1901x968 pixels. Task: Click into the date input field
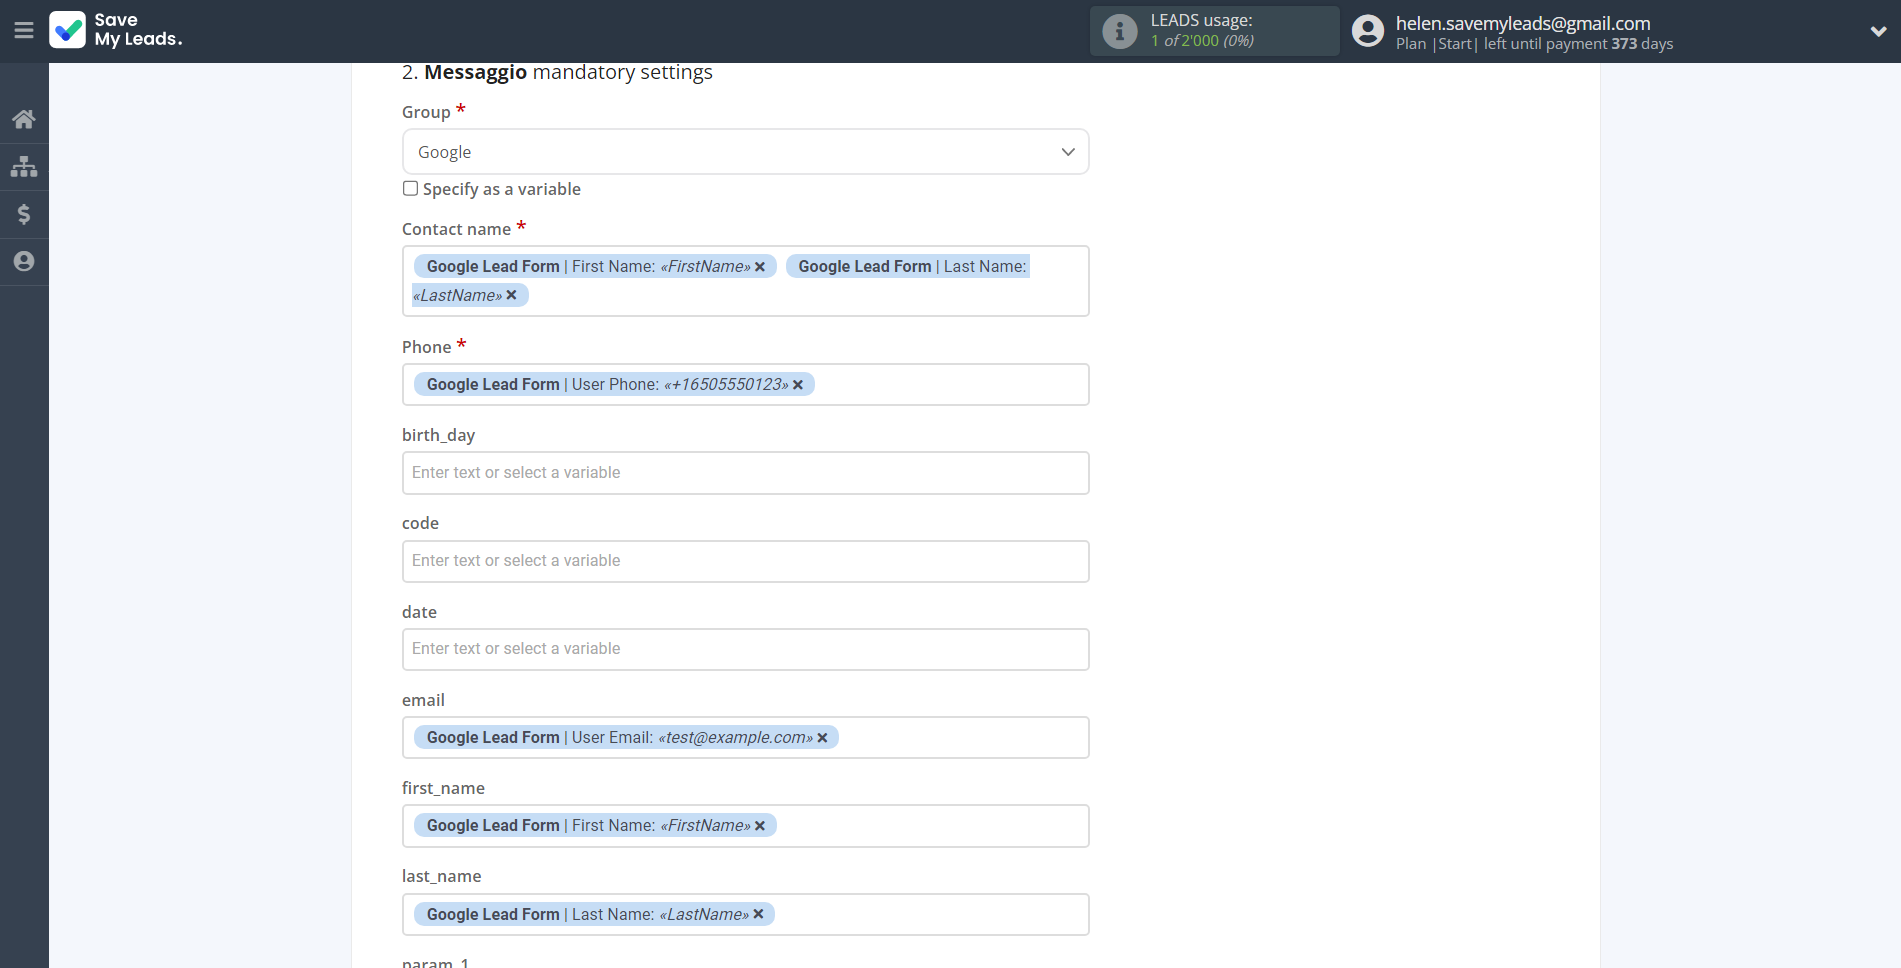click(x=745, y=649)
